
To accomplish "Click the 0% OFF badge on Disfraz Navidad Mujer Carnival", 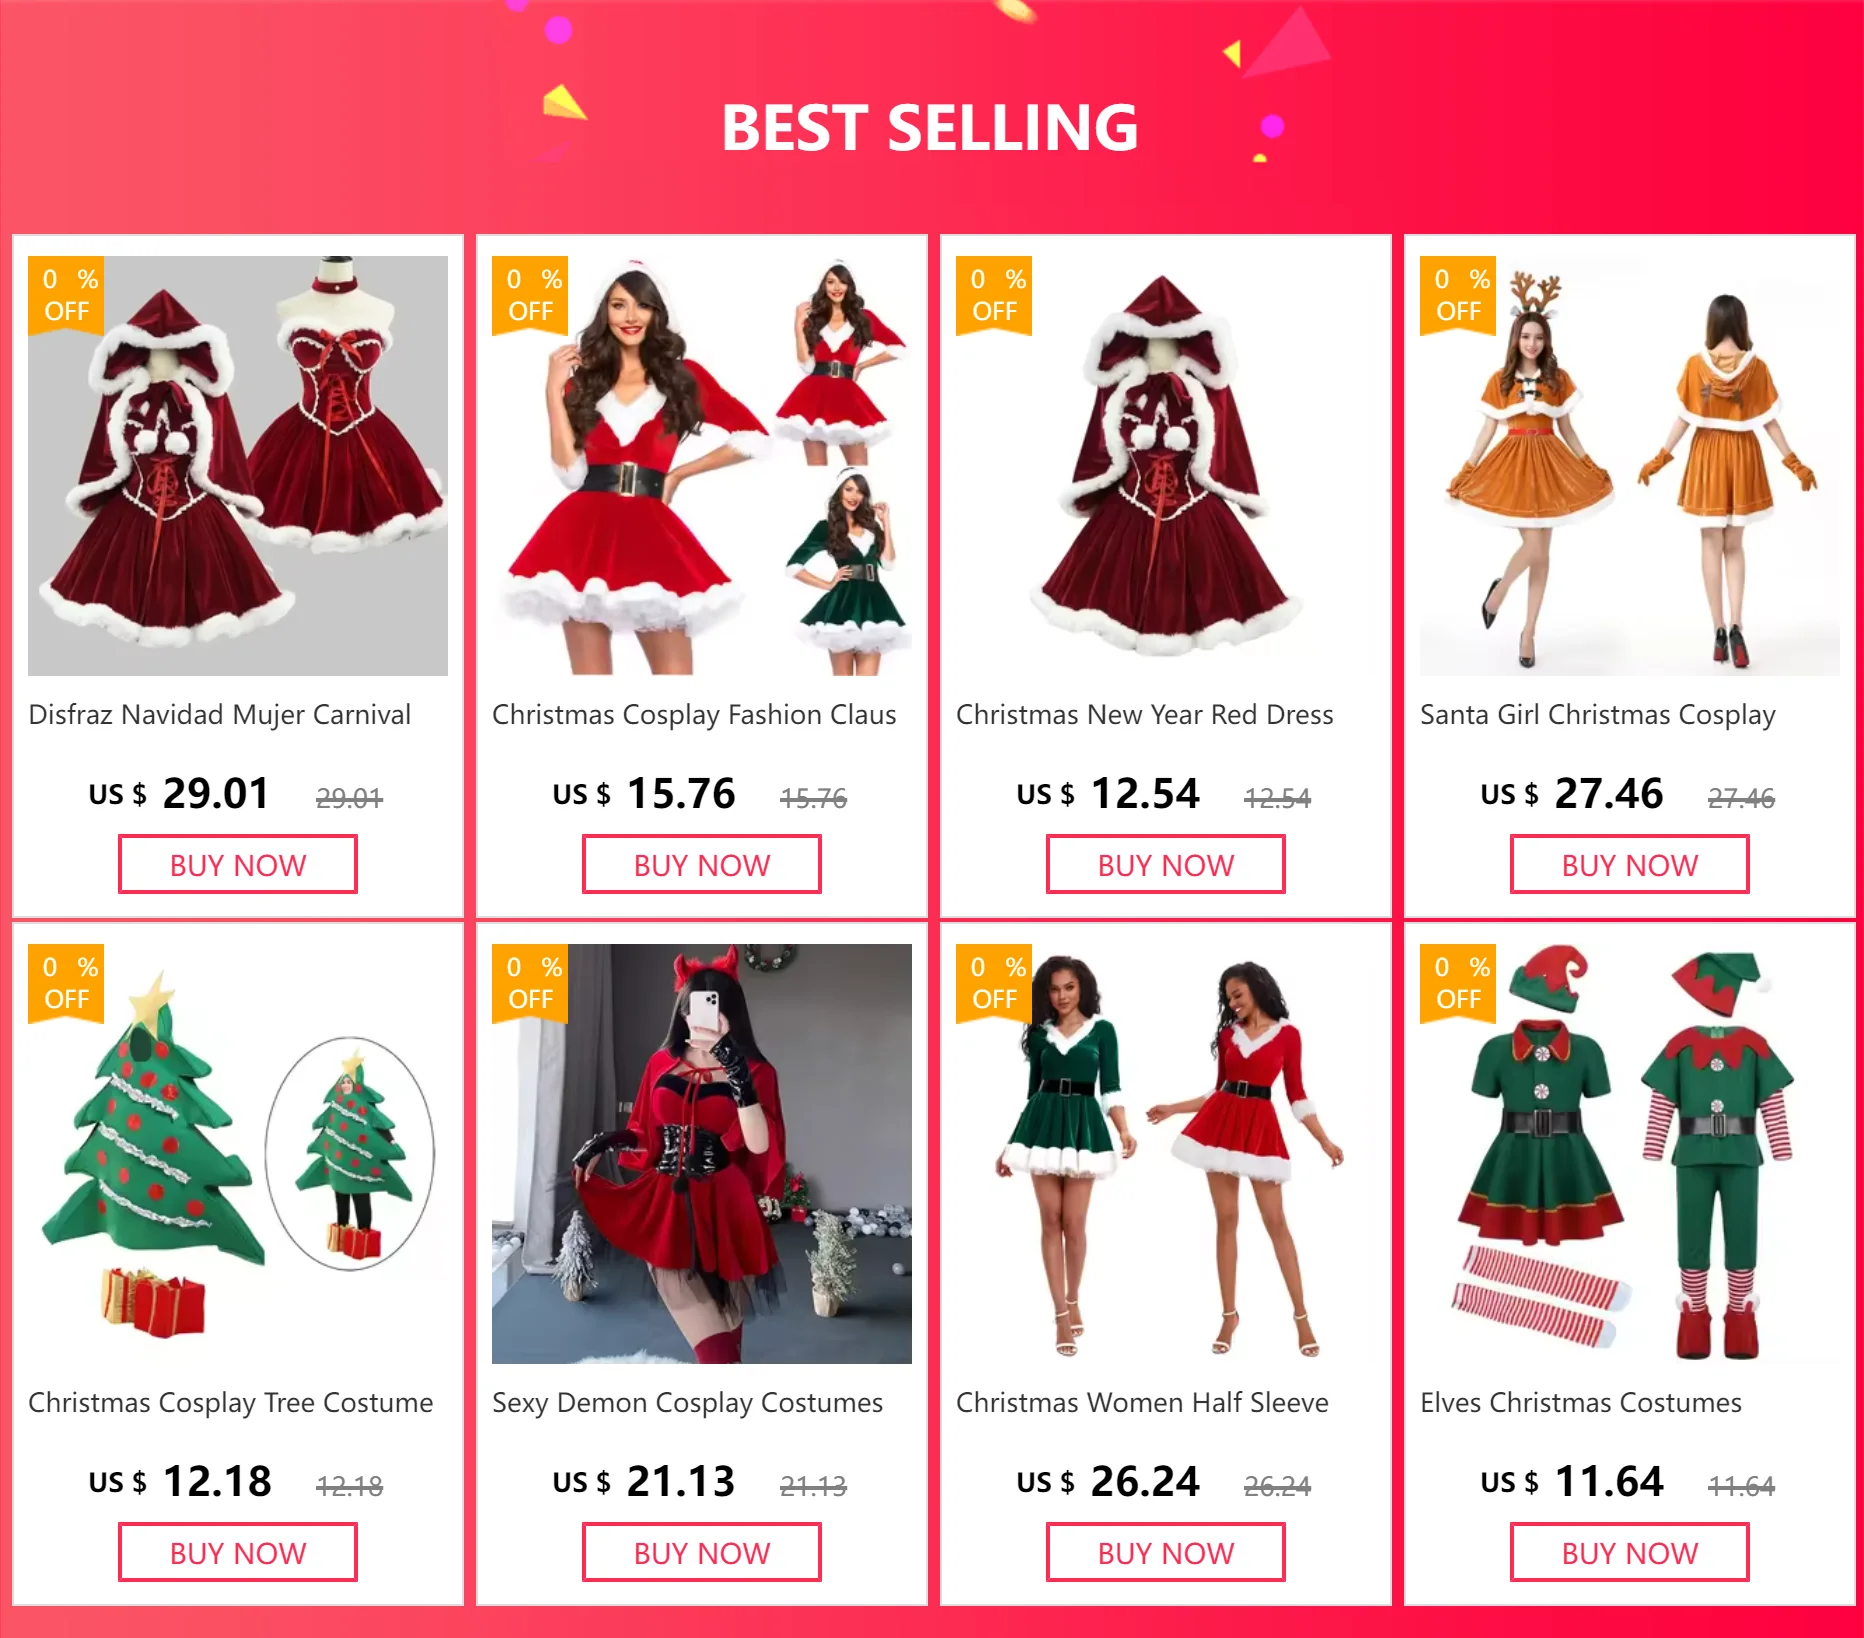I will (x=66, y=295).
